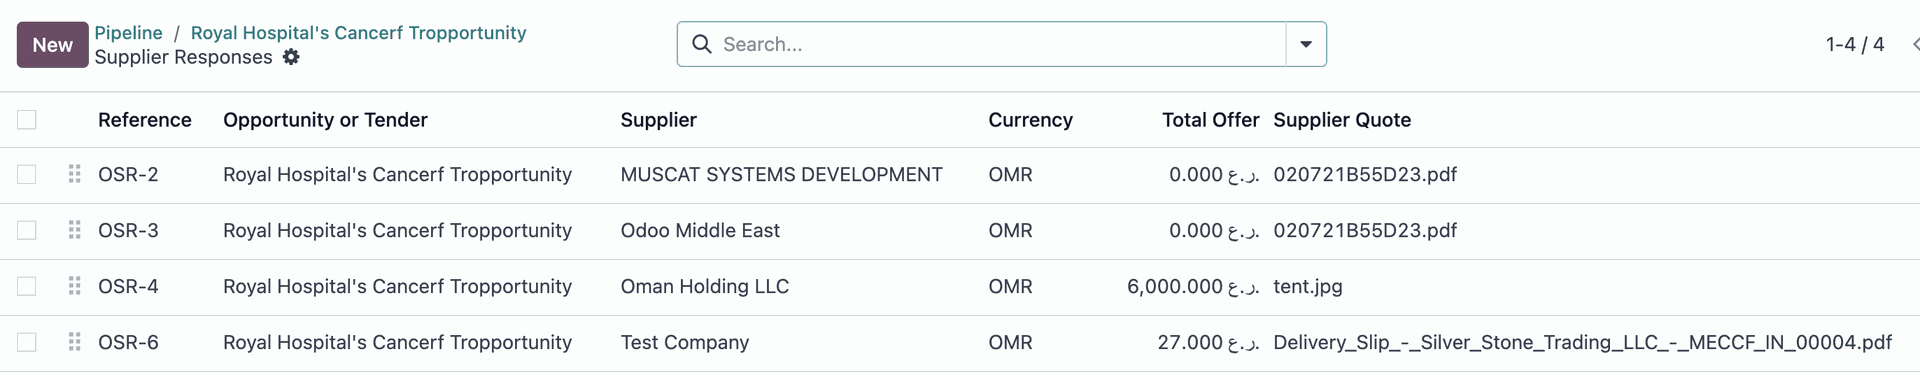Tick the checkbox for OSR-6

[27, 342]
